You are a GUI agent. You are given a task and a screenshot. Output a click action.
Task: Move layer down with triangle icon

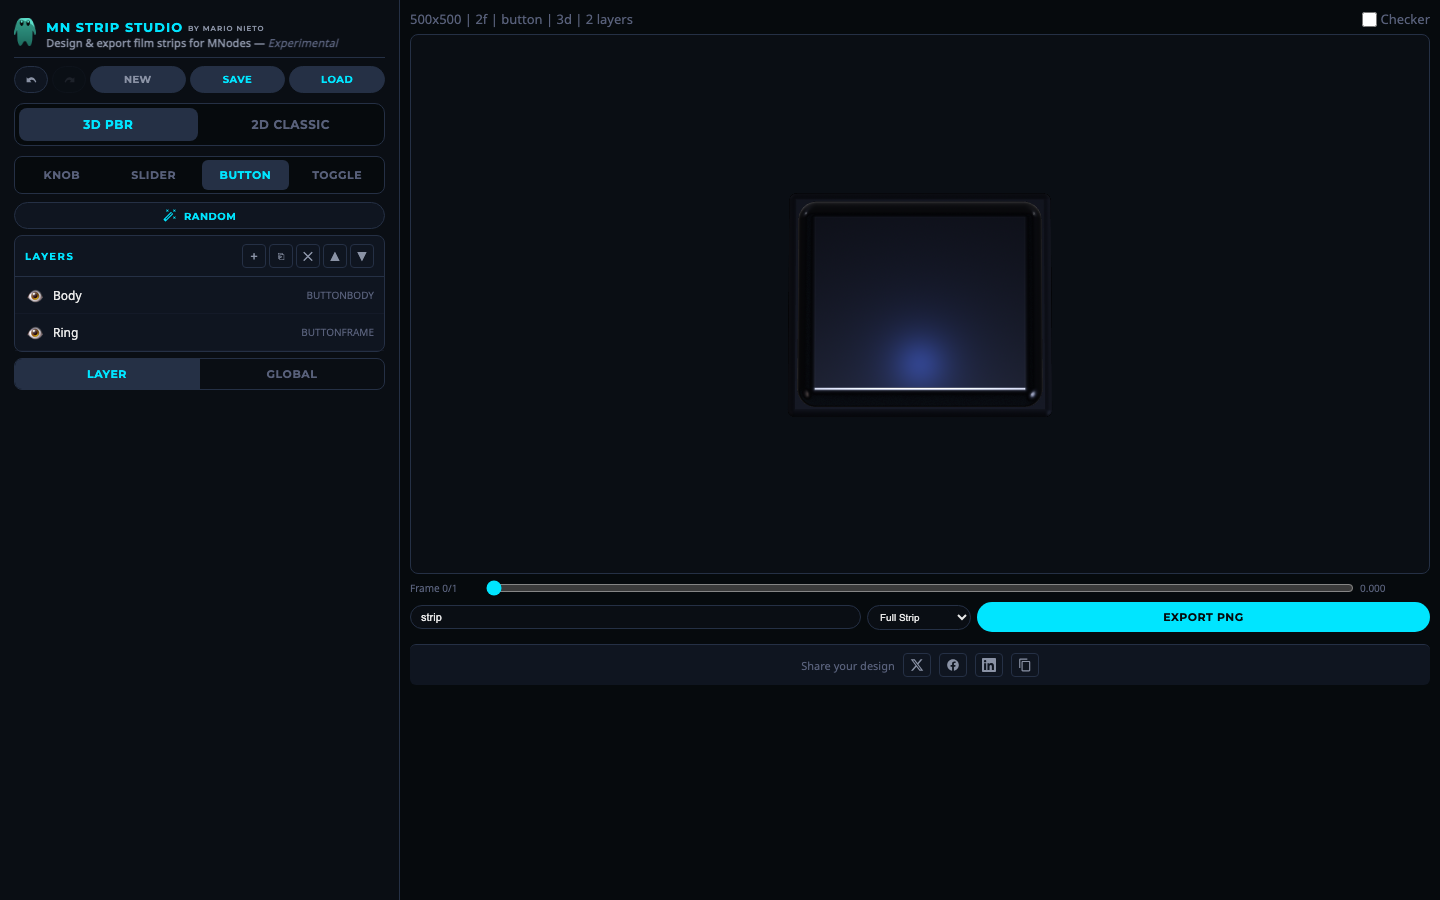coord(362,257)
